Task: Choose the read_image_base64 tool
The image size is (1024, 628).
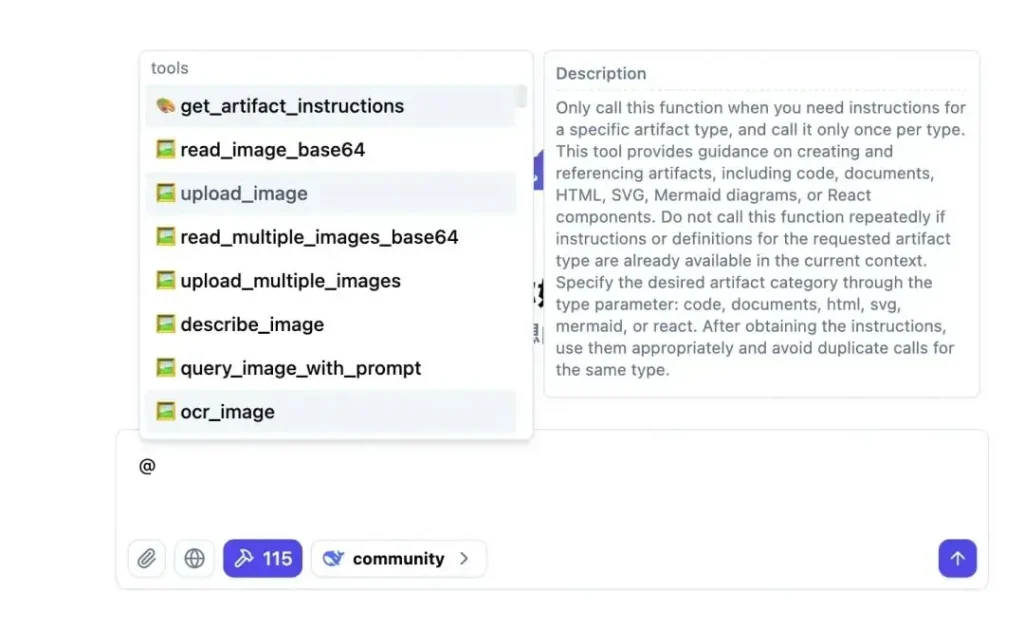Action: [272, 150]
